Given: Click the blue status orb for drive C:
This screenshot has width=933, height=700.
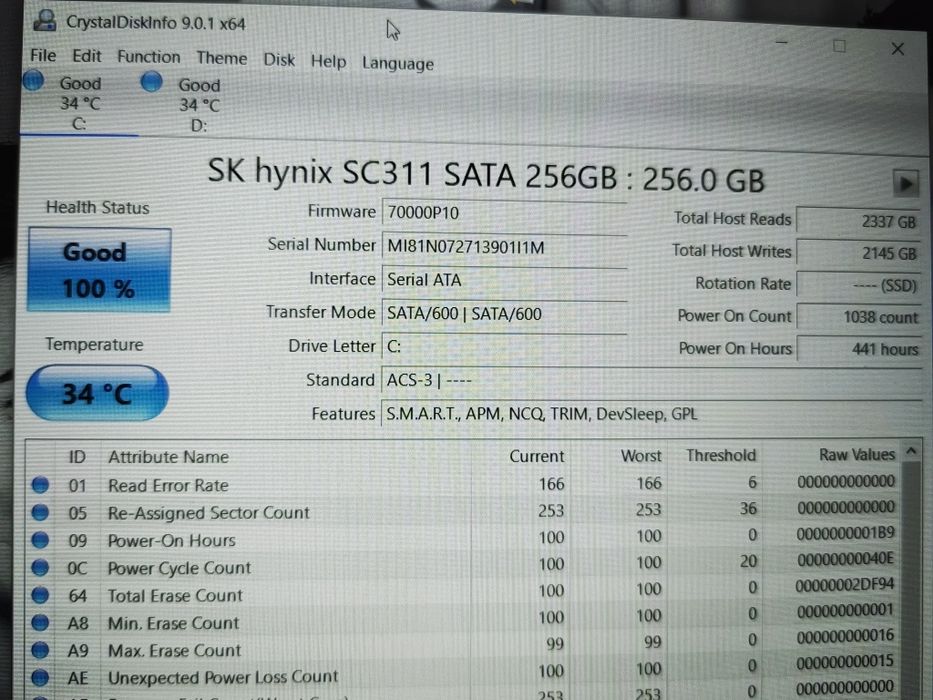Looking at the screenshot, I should coord(34,80).
